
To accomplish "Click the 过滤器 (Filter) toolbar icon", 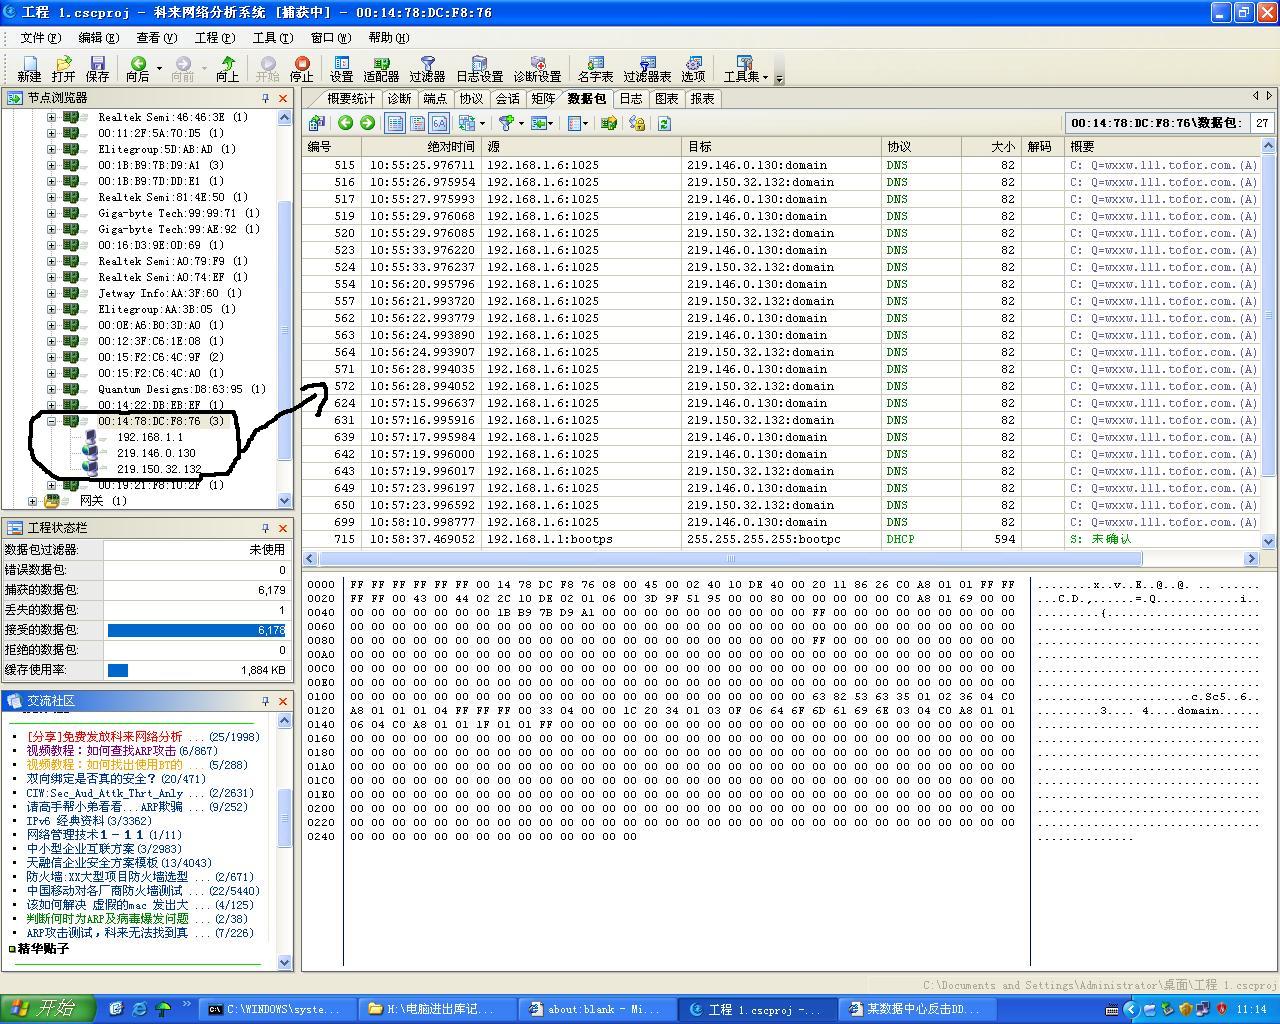I will [x=427, y=68].
